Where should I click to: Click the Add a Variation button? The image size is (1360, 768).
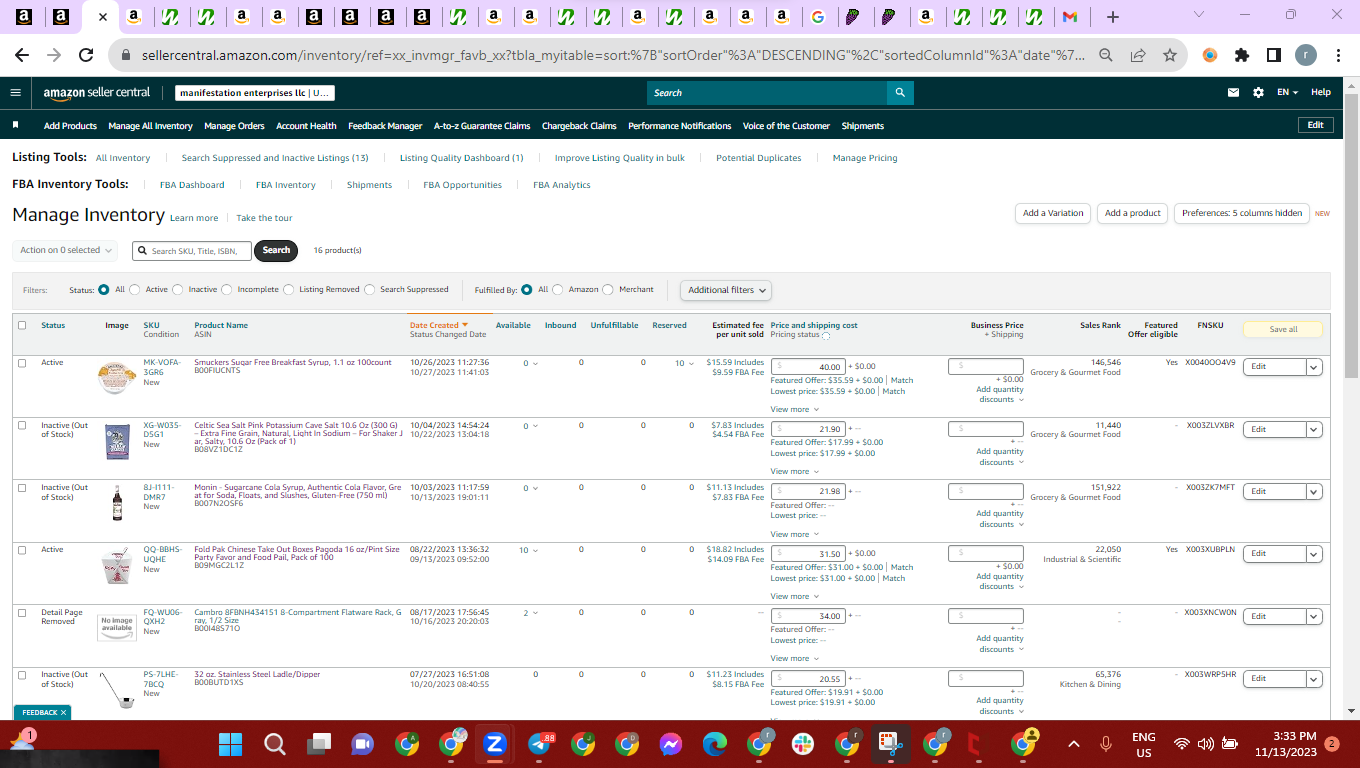pos(1053,214)
